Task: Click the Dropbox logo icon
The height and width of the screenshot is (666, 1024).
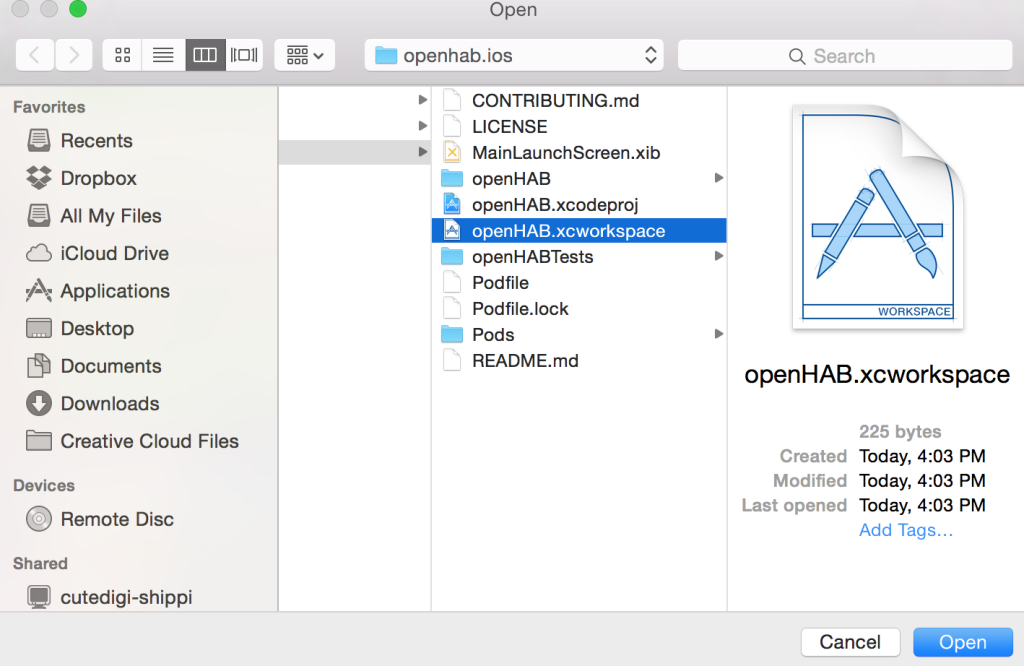Action: (x=39, y=178)
